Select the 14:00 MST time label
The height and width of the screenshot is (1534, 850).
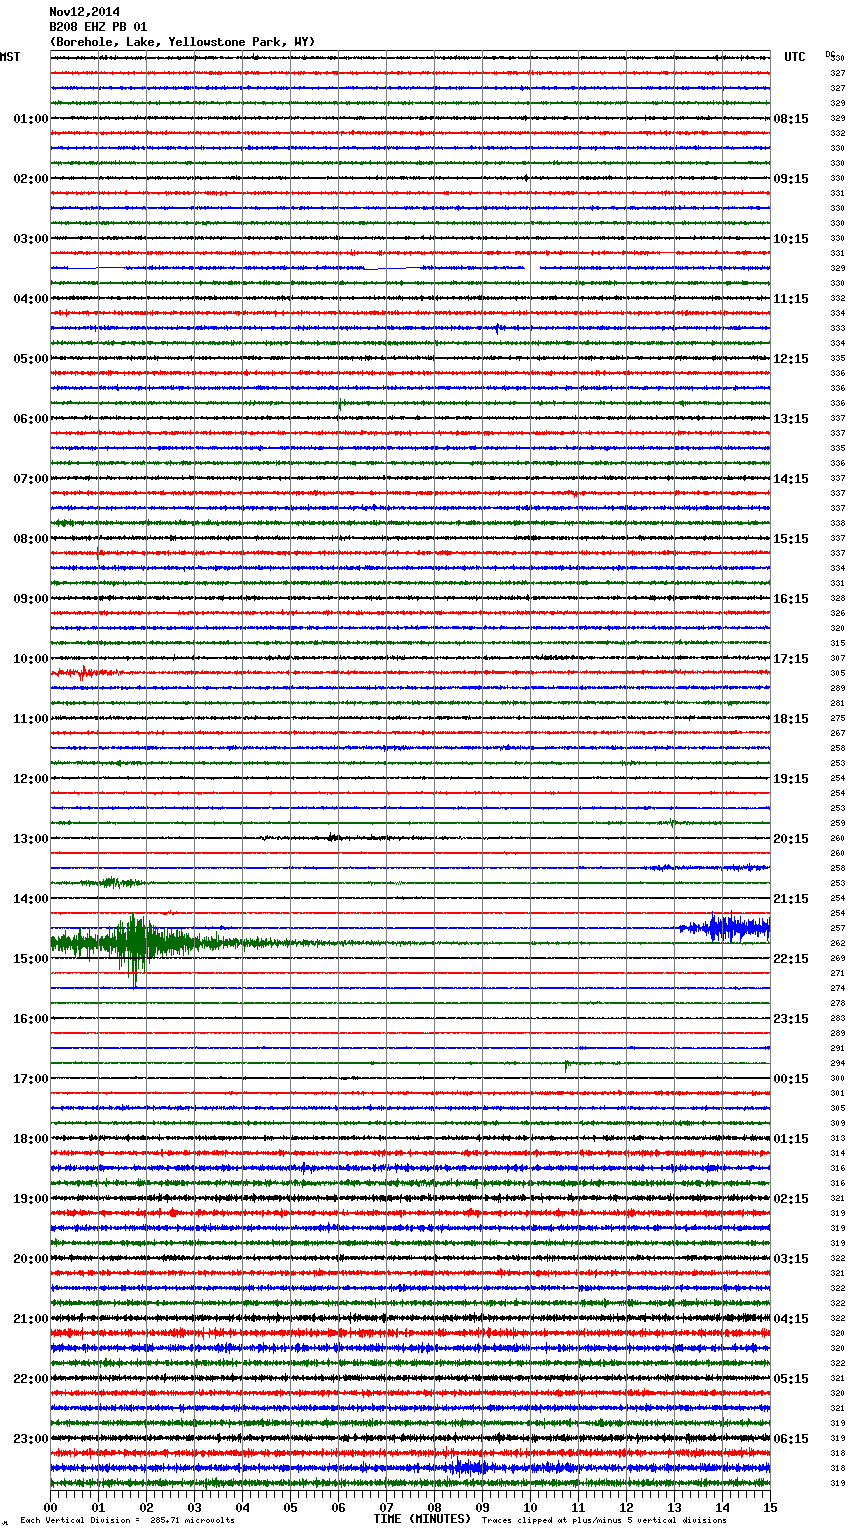pos(31,899)
